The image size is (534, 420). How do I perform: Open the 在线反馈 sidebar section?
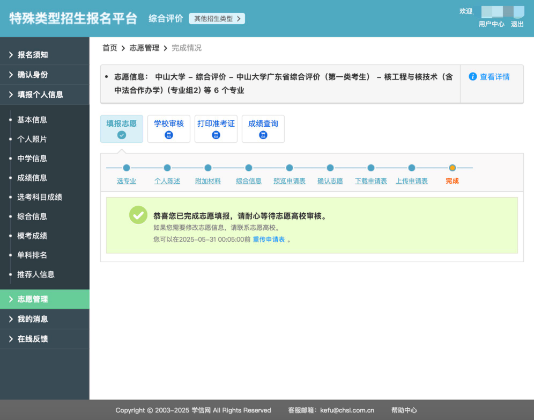[44, 339]
